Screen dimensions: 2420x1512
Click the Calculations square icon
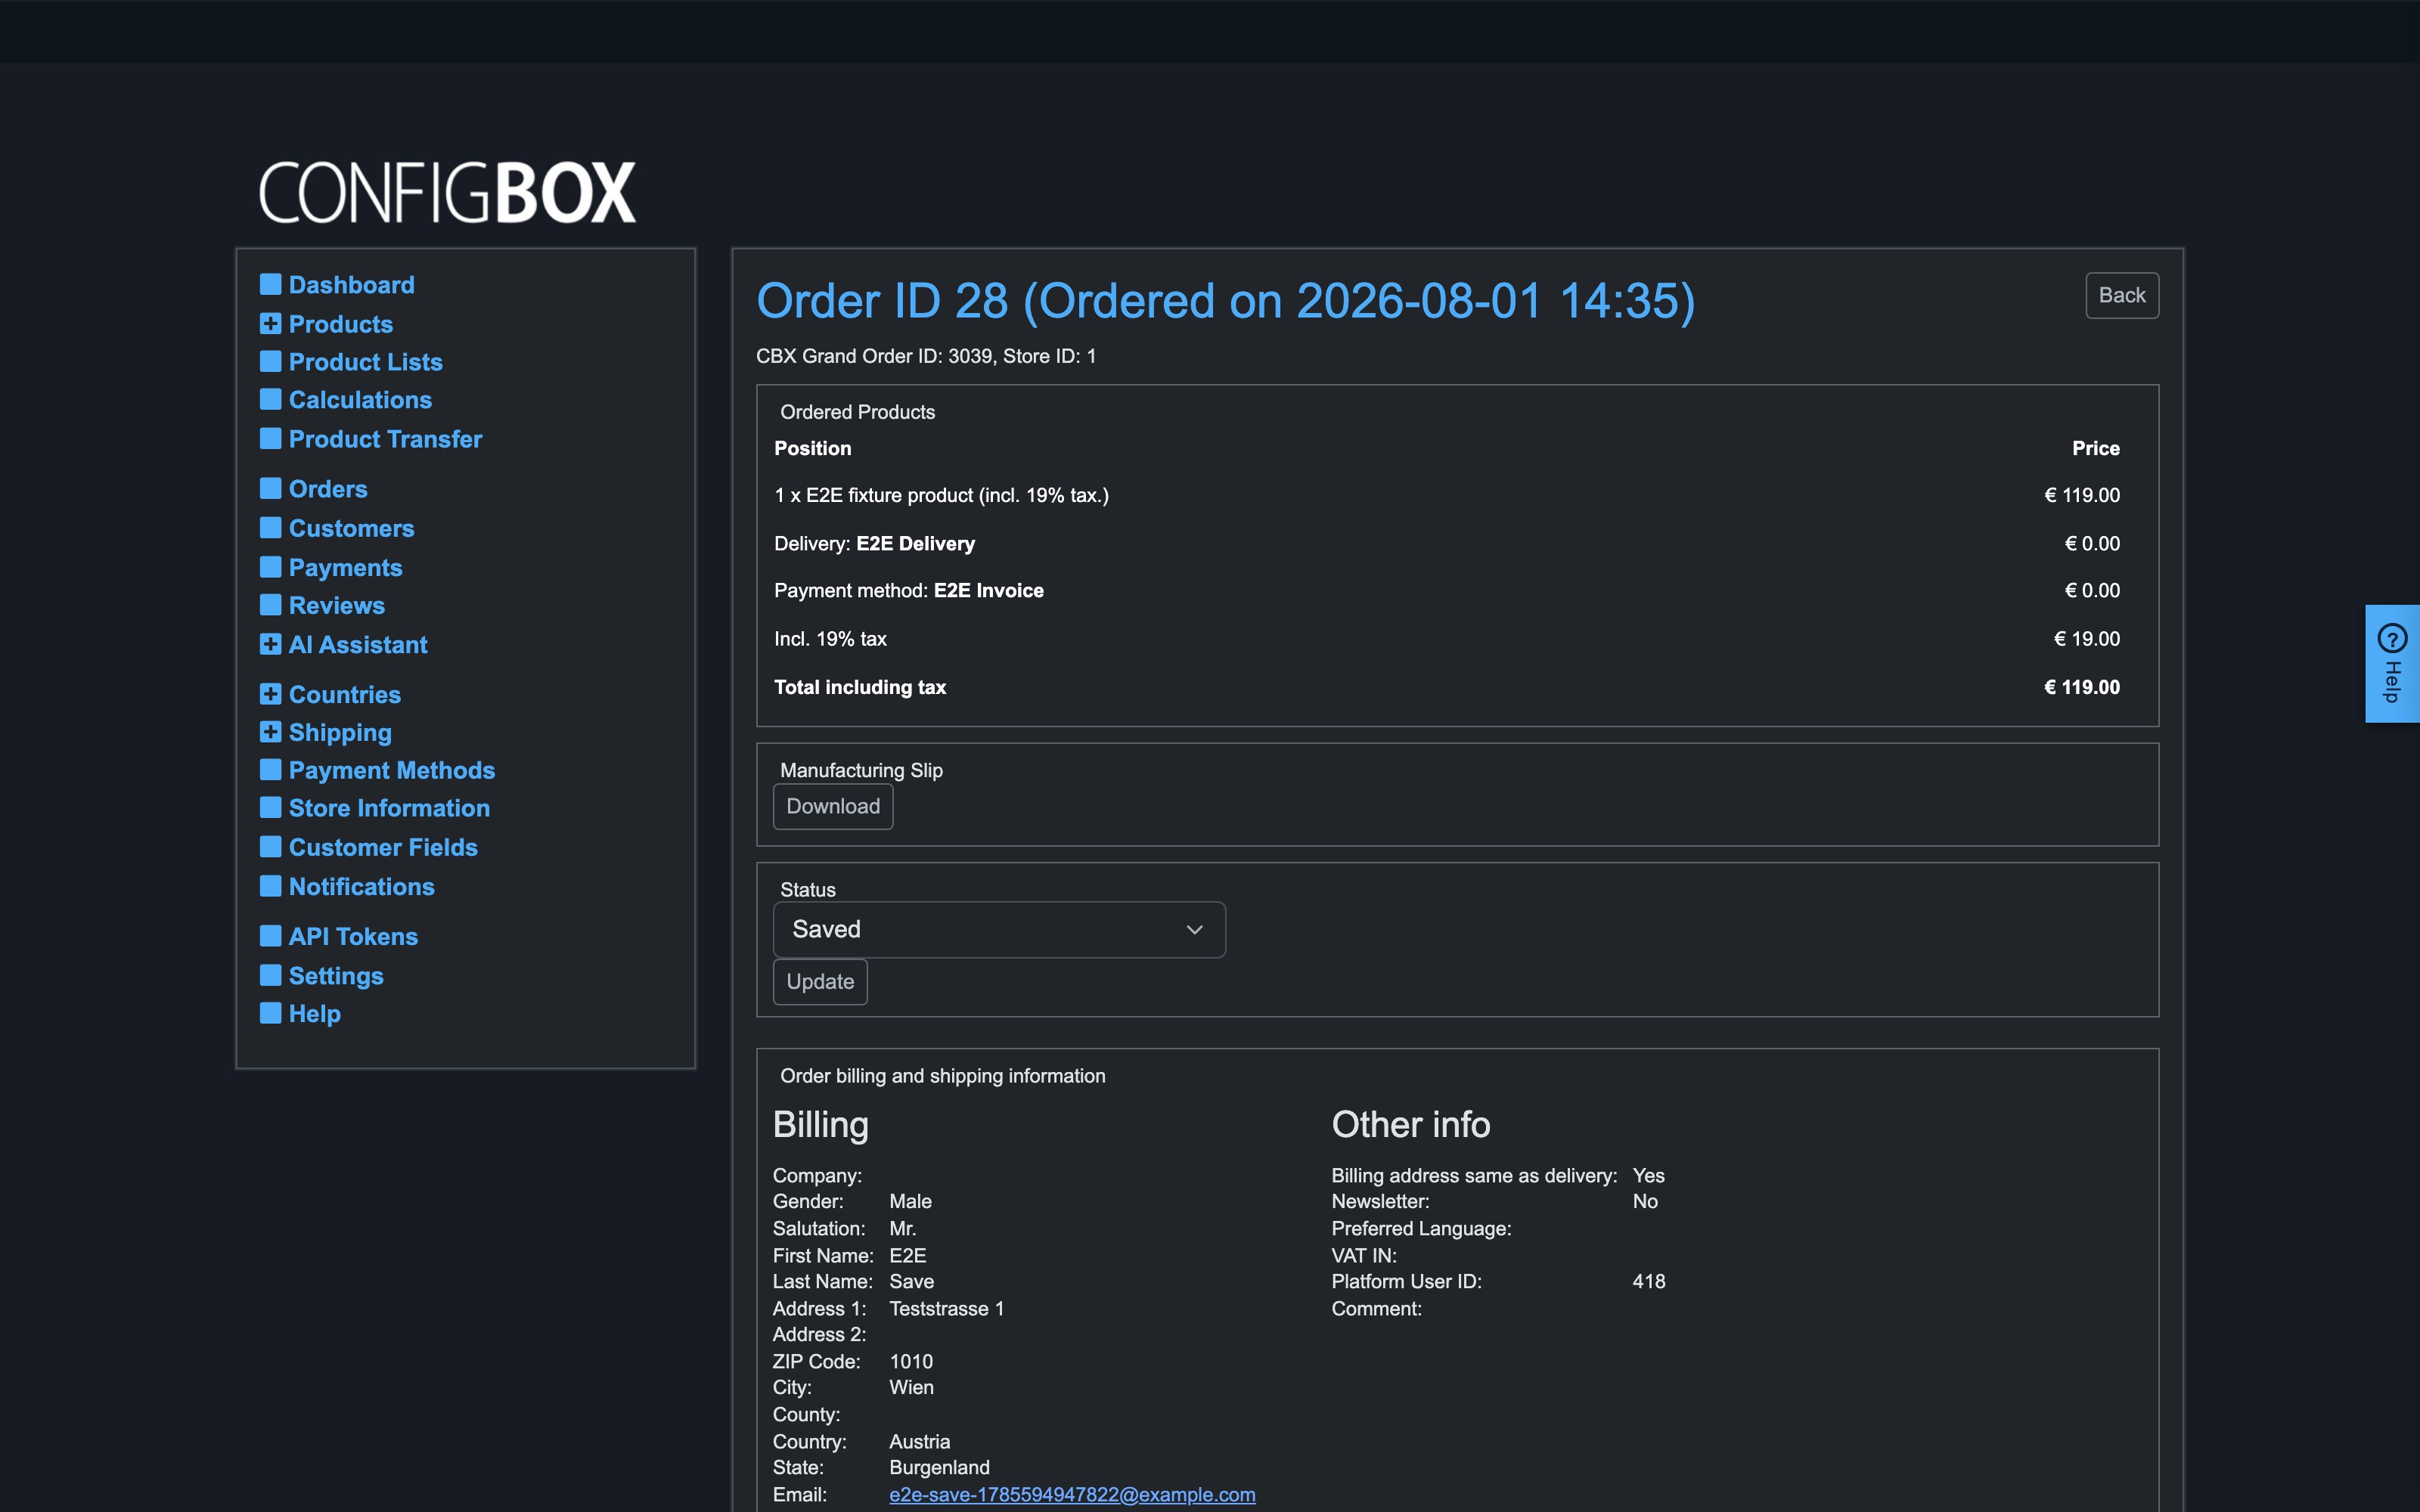(270, 399)
